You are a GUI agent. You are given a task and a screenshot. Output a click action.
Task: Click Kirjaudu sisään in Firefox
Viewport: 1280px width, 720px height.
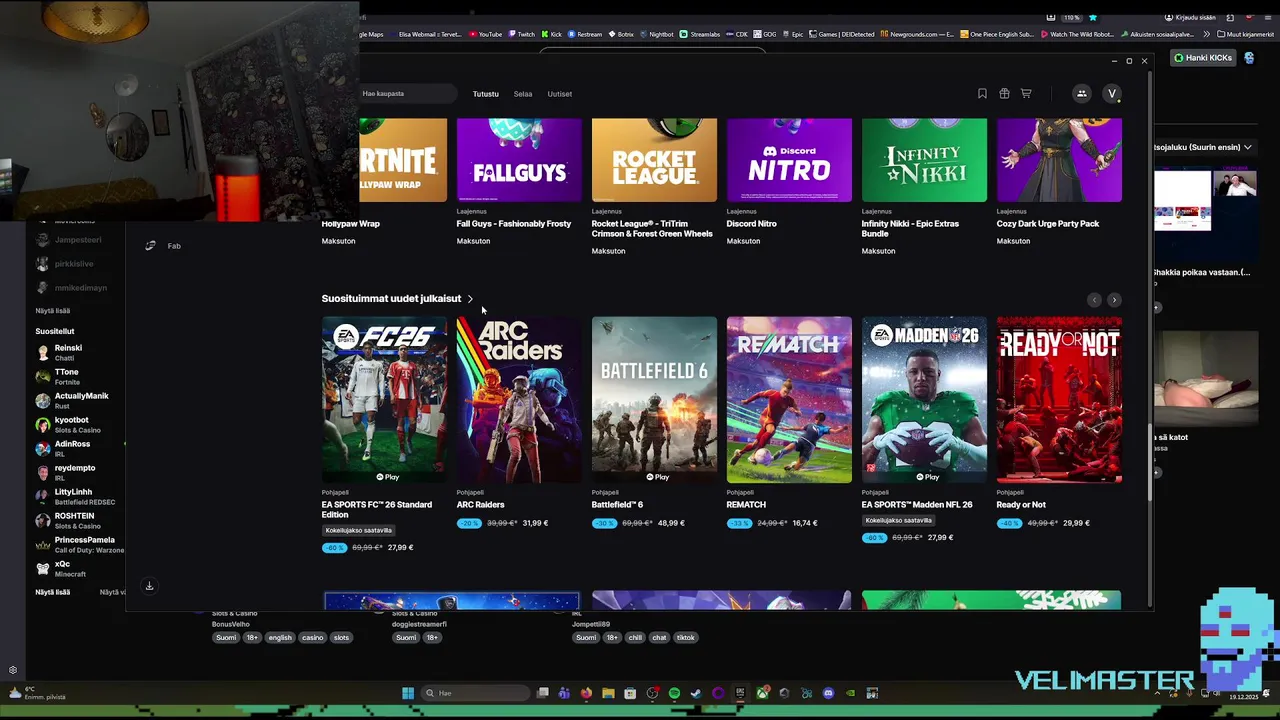click(1190, 17)
